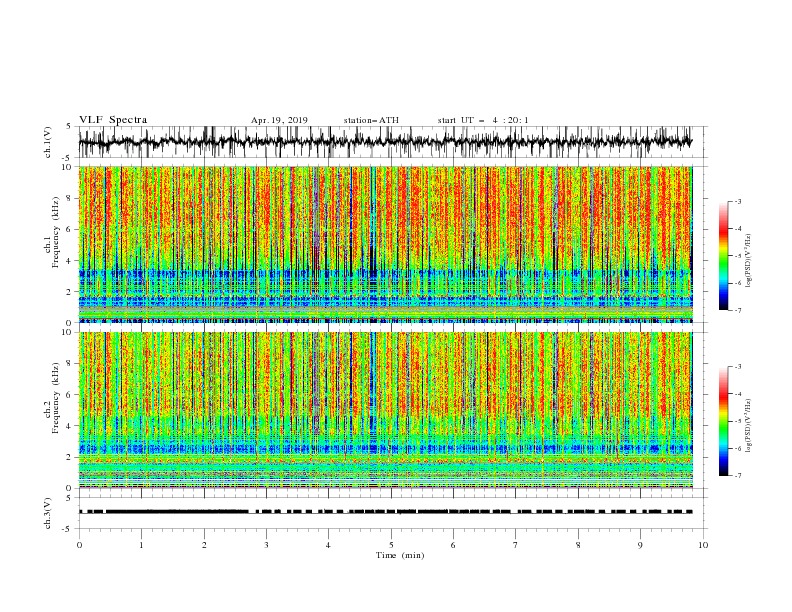Screen dimensions: 792x612
Task: Click time axis tick label "2"
Action: coord(204,545)
